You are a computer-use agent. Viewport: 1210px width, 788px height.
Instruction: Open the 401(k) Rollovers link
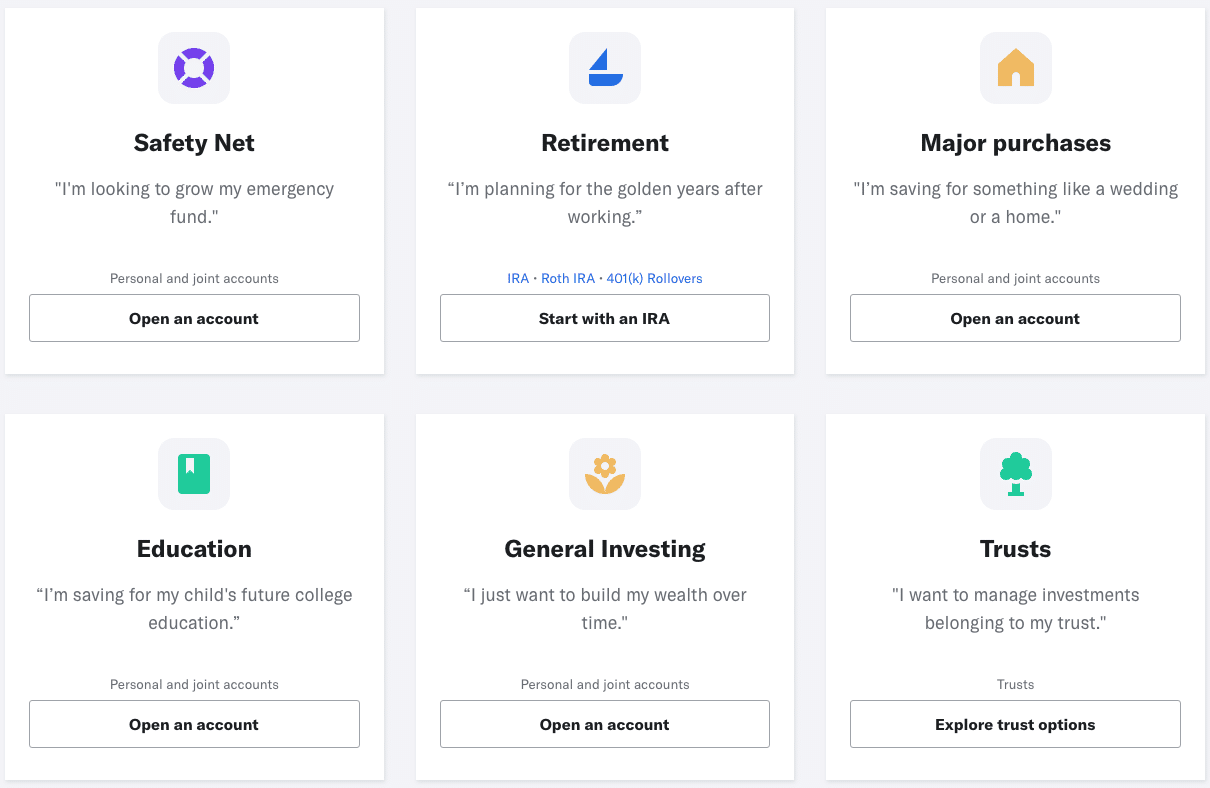point(654,279)
